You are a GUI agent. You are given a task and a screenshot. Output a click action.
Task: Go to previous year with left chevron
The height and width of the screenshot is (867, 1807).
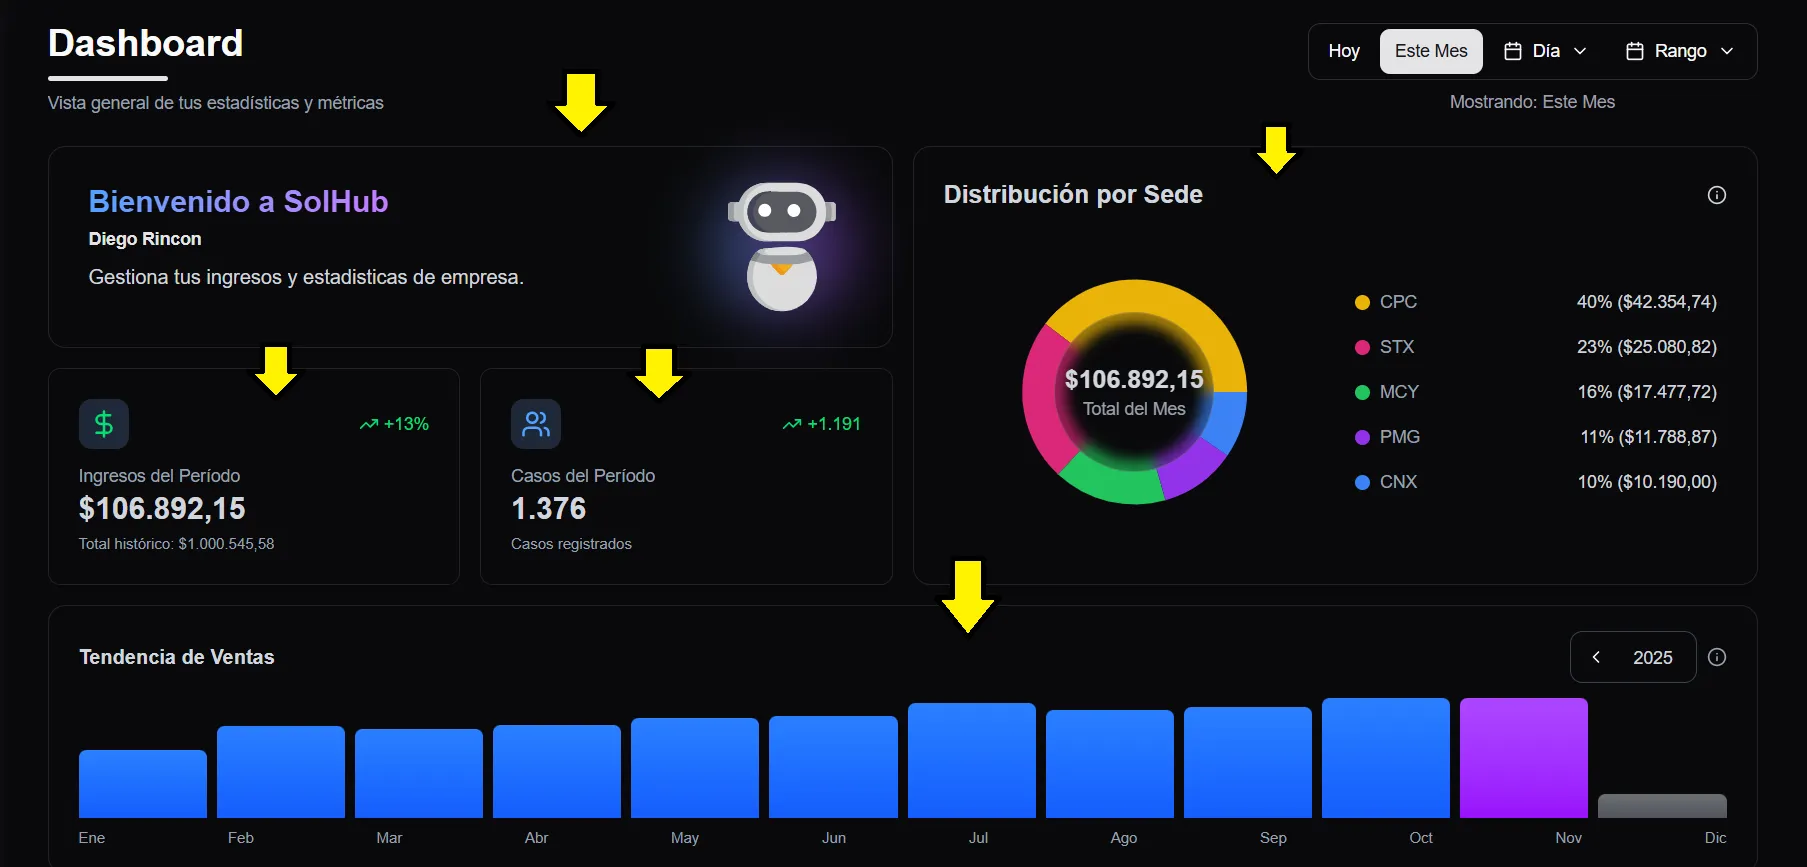tap(1596, 657)
